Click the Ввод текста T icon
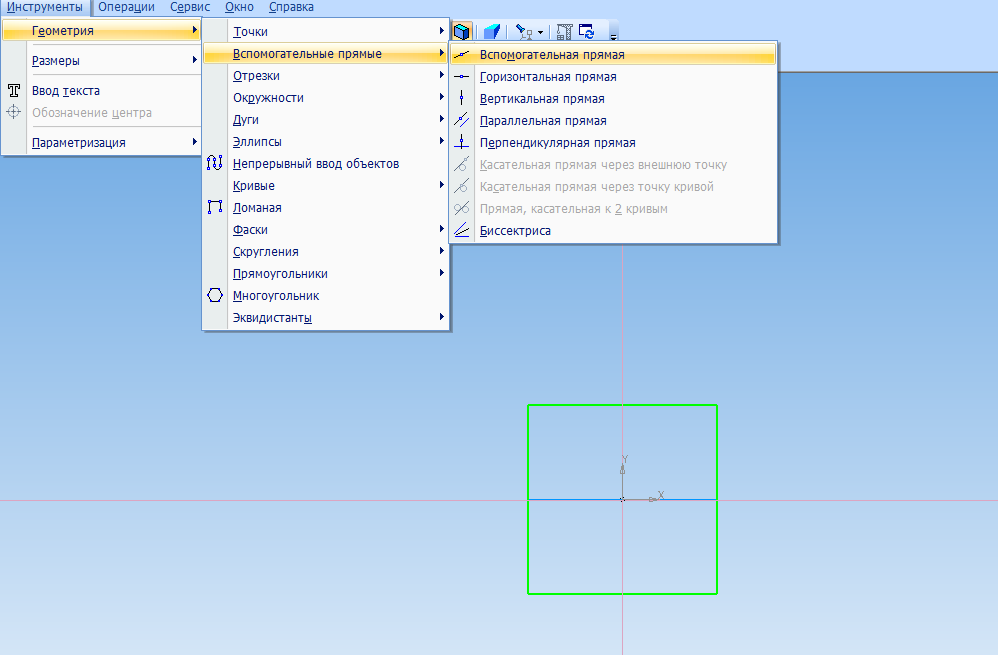This screenshot has width=998, height=655. (14, 90)
